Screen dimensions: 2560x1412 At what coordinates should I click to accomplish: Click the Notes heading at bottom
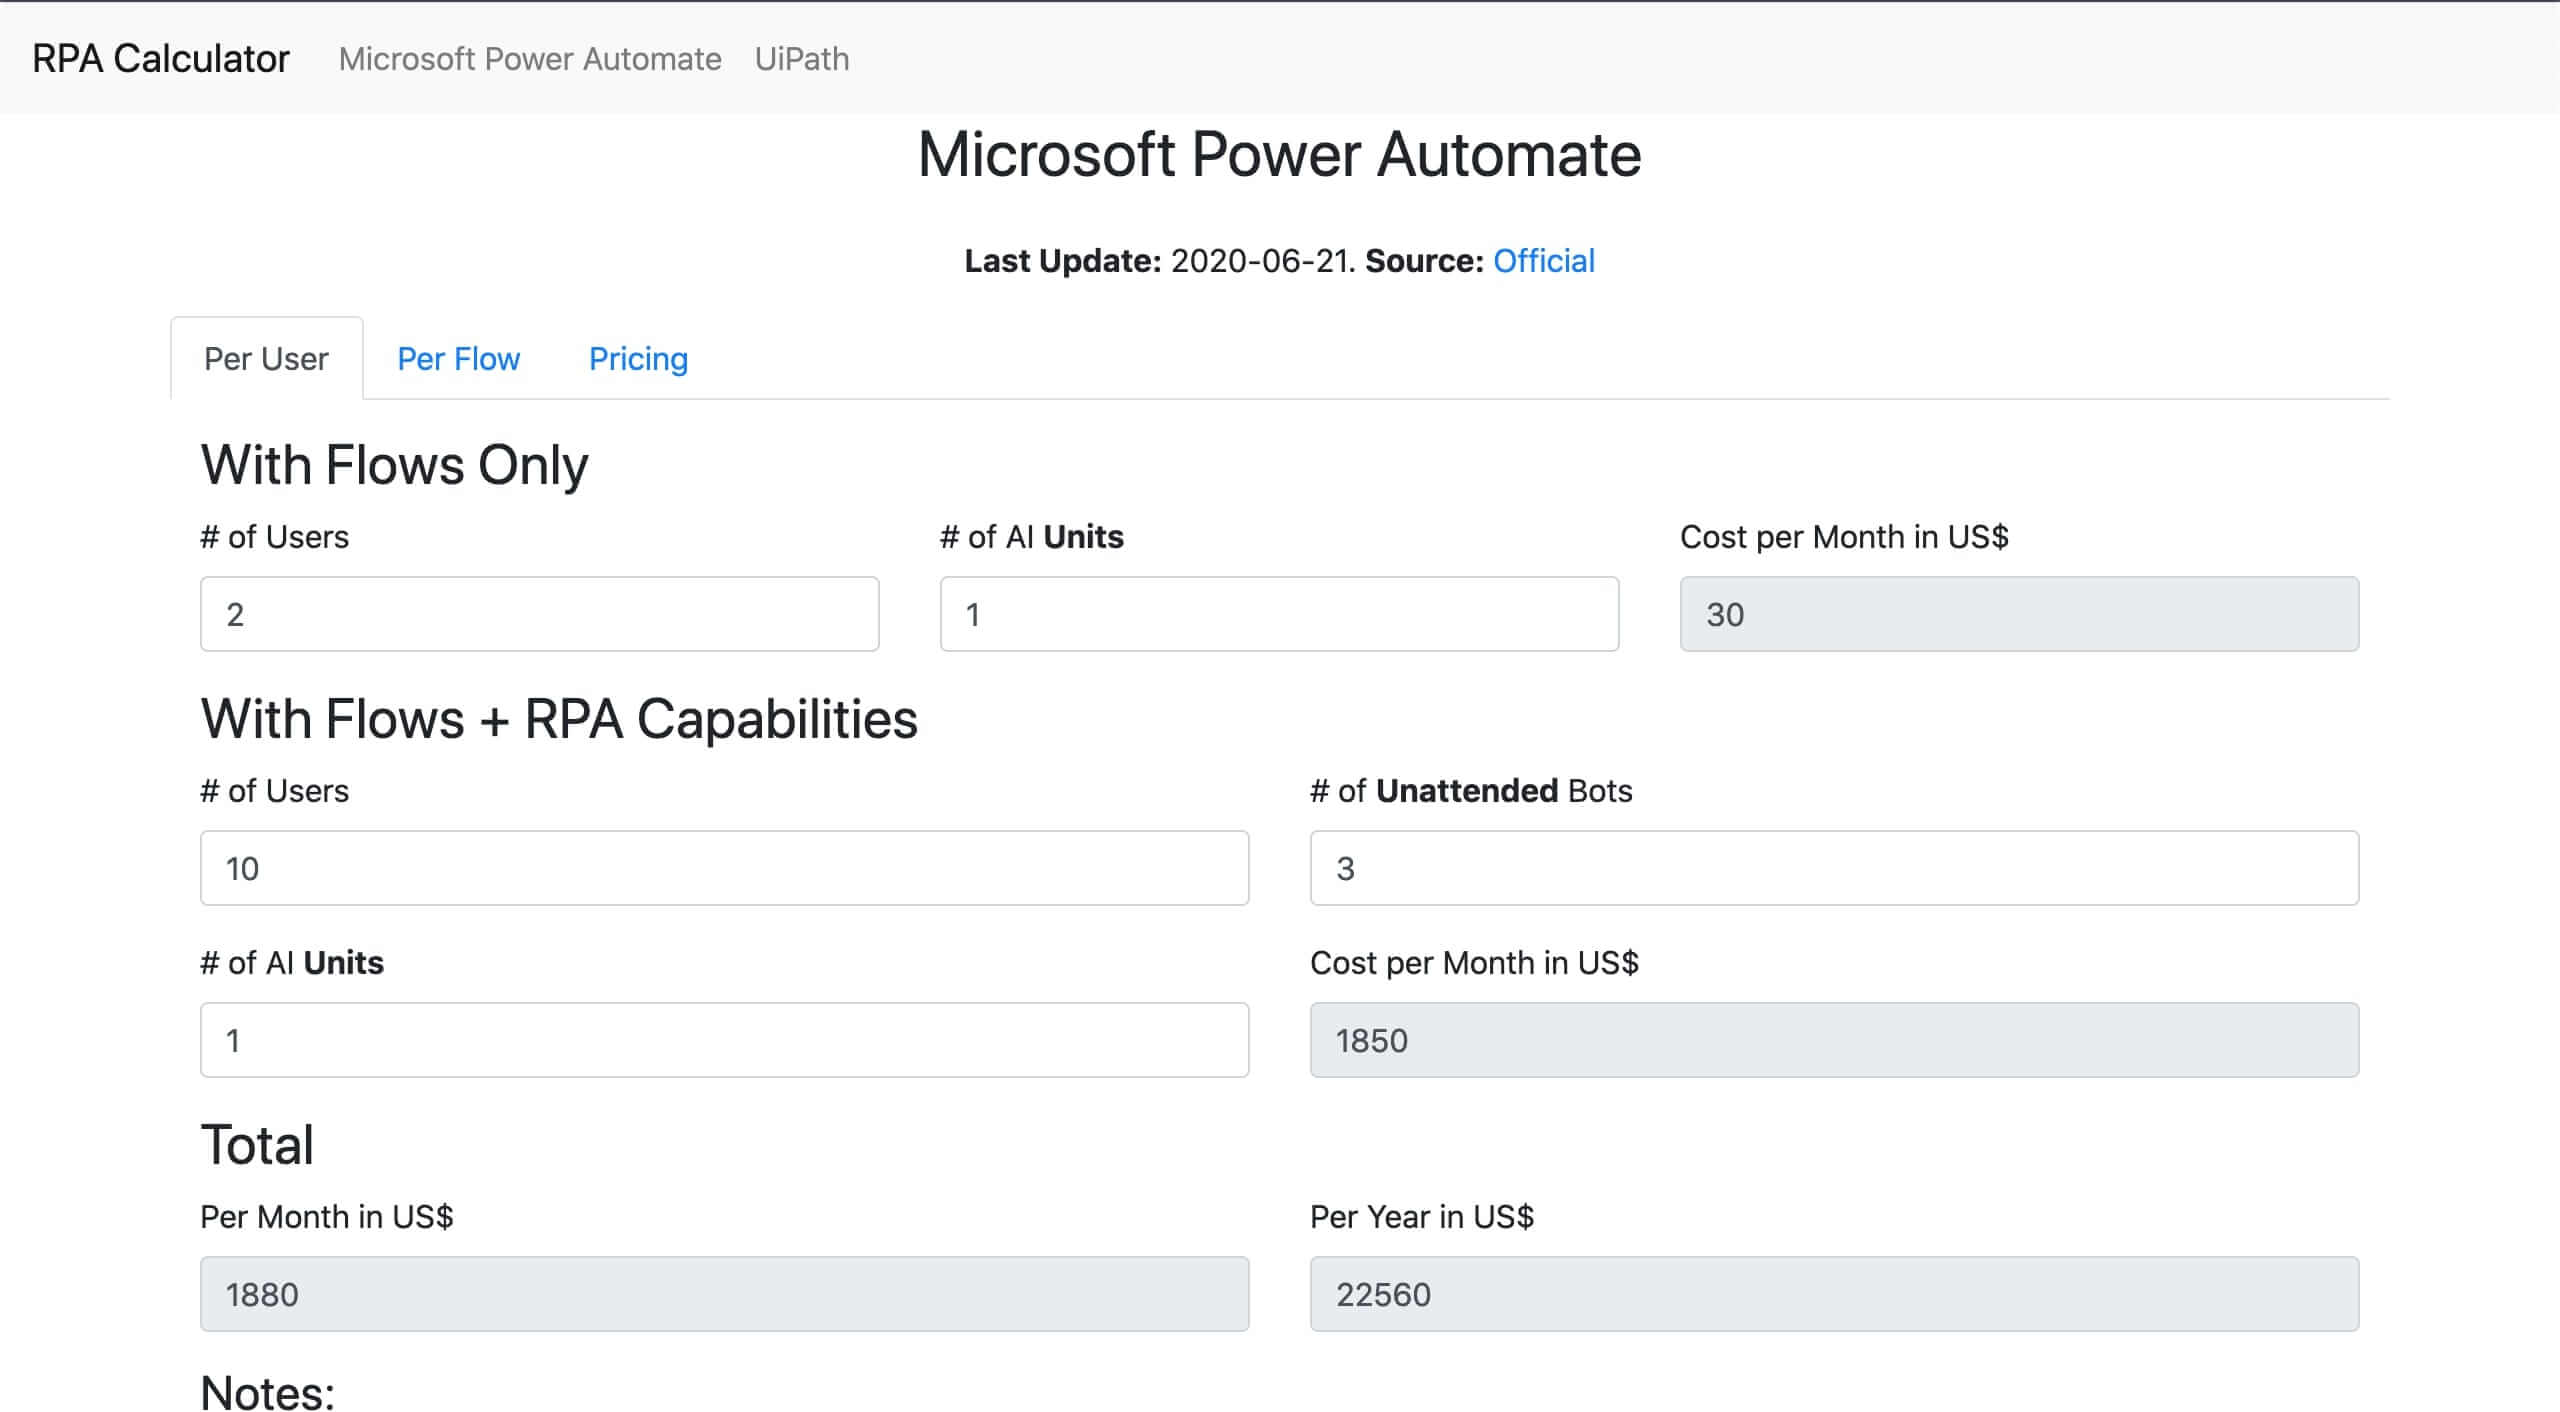coord(267,1392)
